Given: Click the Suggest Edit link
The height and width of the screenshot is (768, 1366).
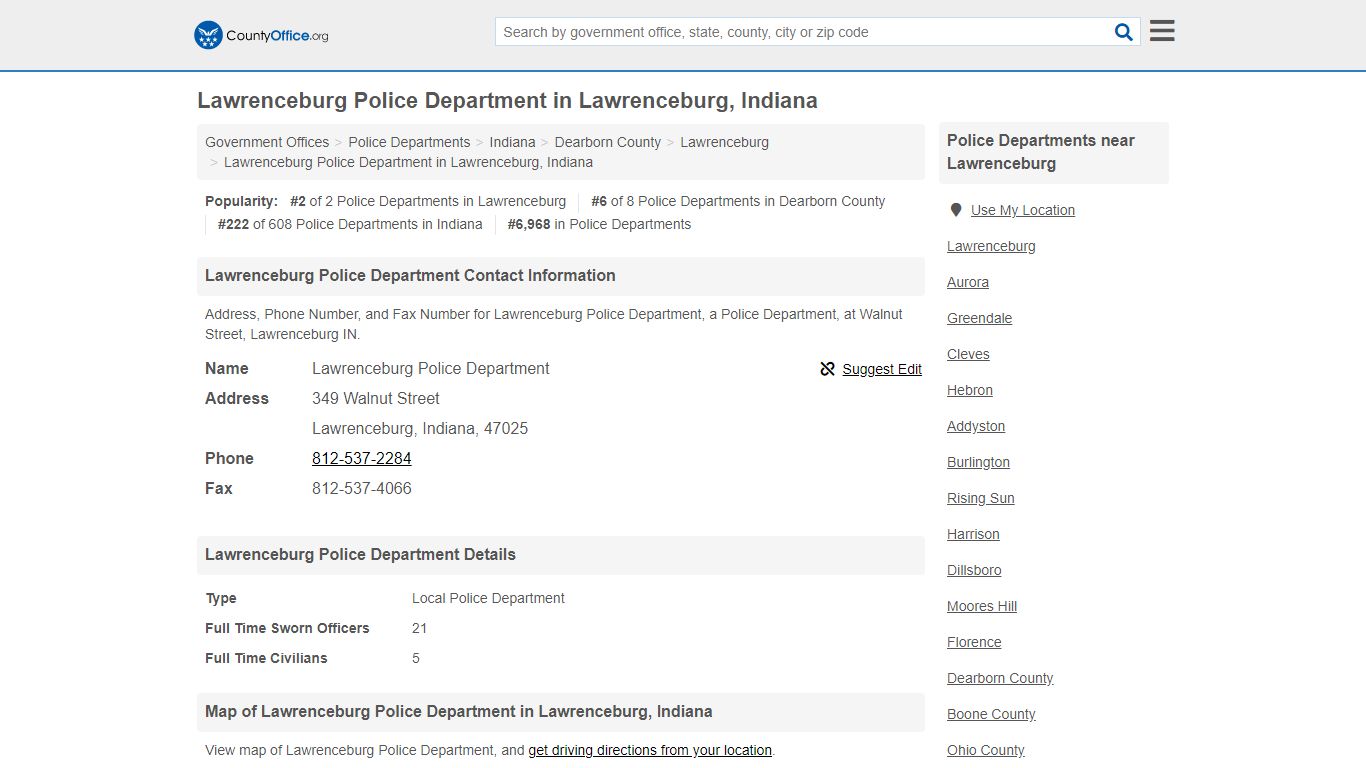Looking at the screenshot, I should [x=882, y=369].
